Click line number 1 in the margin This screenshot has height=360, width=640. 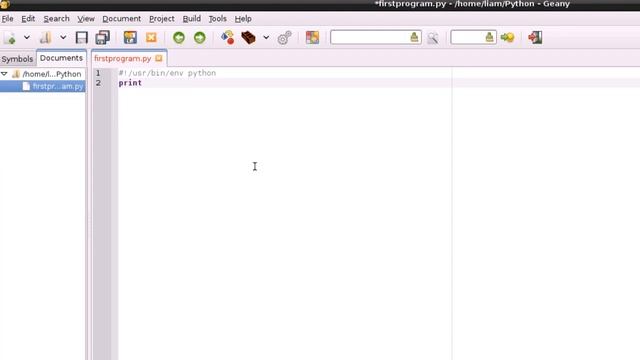98,73
